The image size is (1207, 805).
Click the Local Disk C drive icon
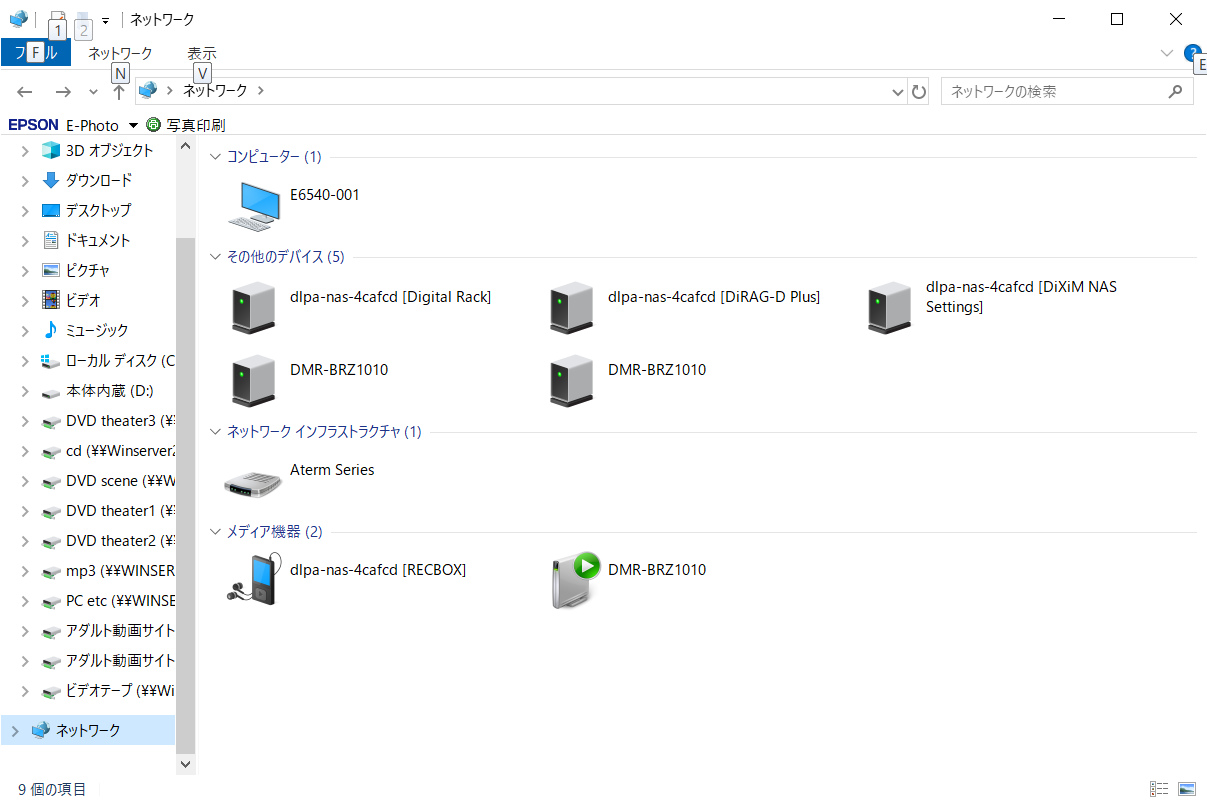(x=51, y=361)
